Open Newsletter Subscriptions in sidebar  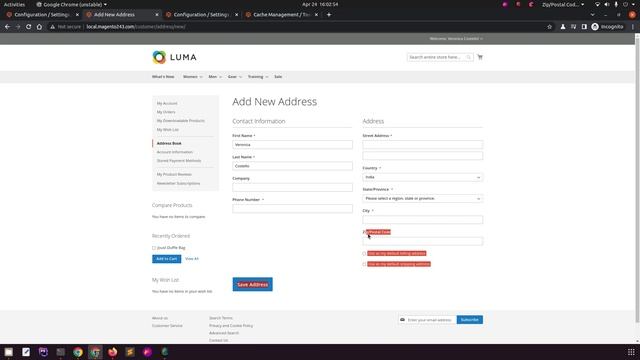point(178,183)
